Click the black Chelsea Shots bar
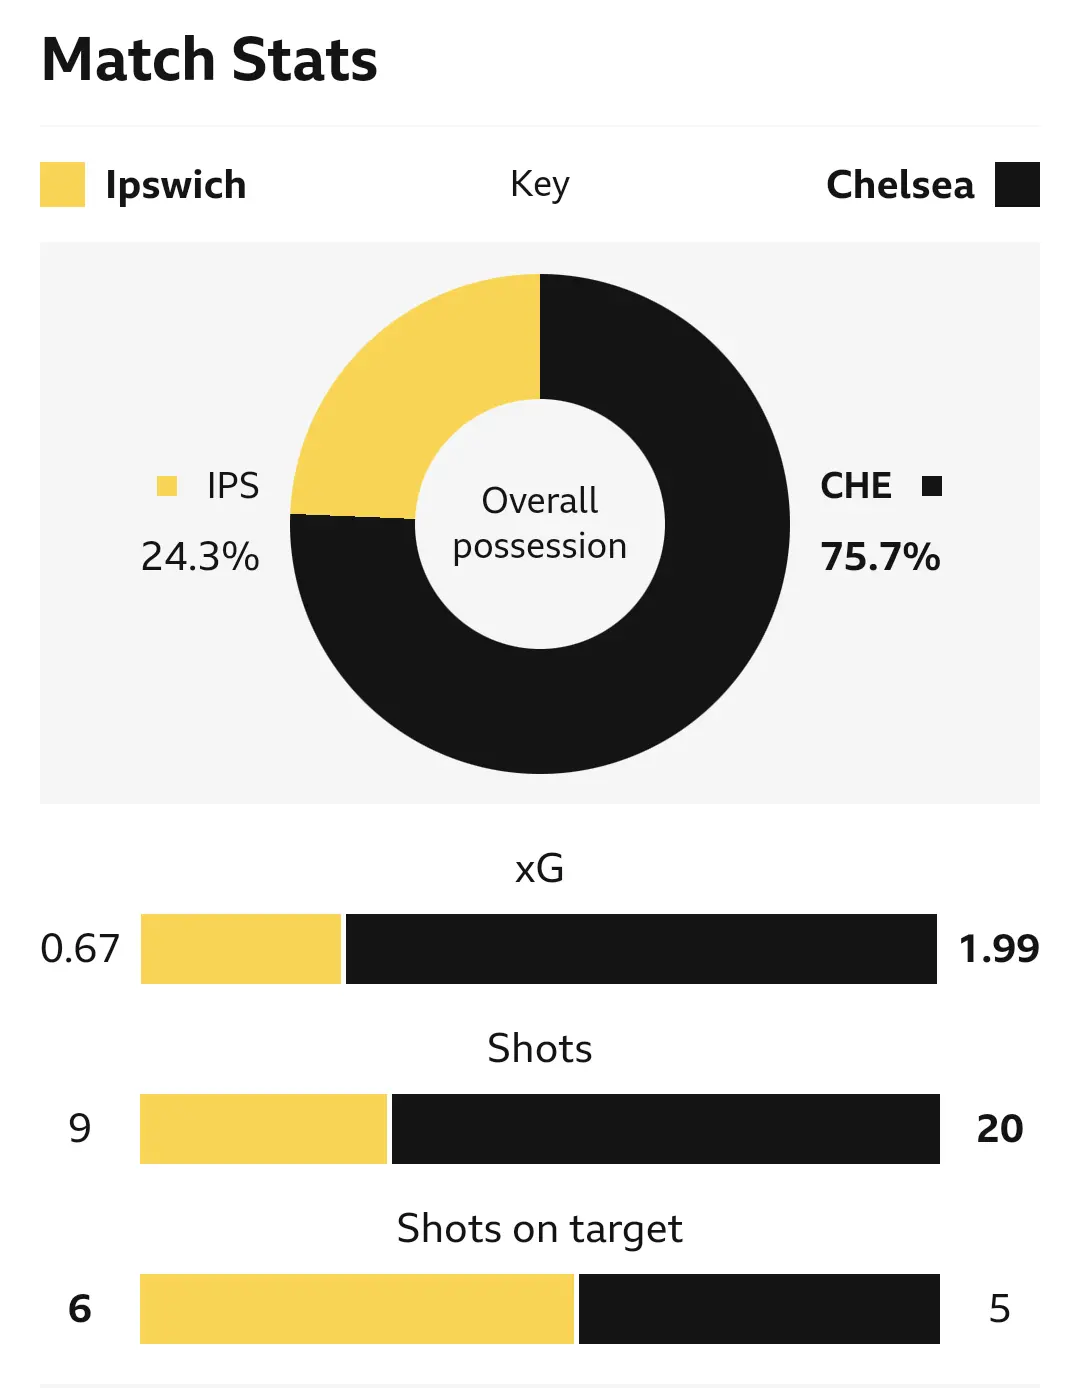Screen dimensions: 1076x1388 pos(665,1129)
